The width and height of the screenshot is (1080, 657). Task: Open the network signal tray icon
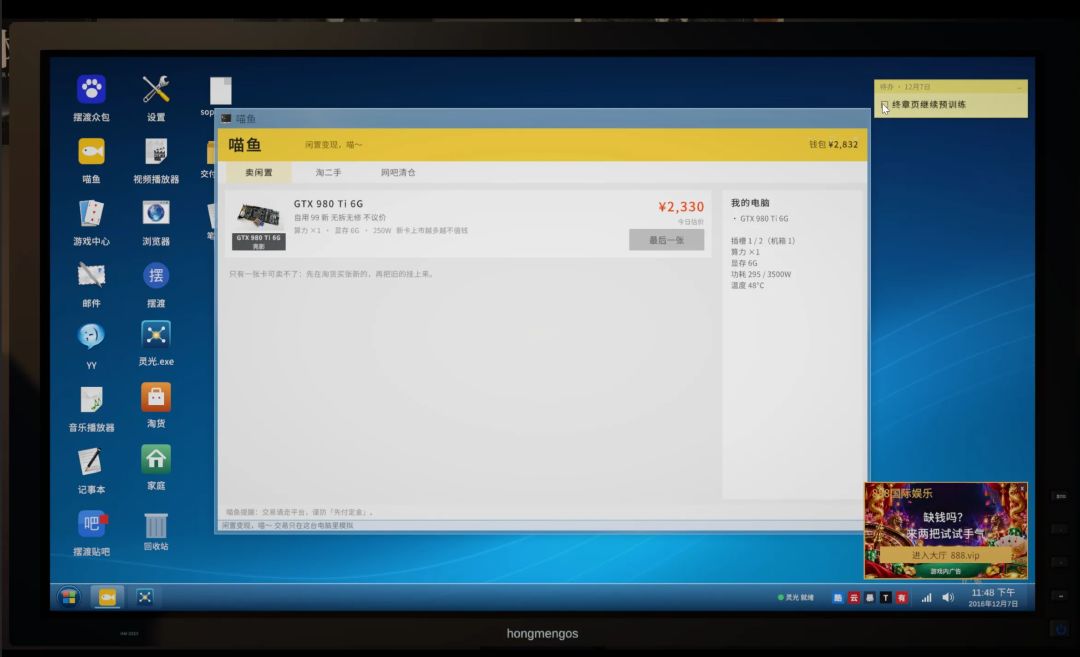point(926,598)
